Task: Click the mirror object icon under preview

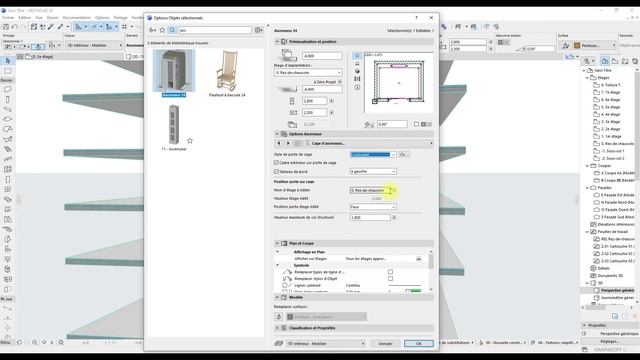Action: click(369, 124)
